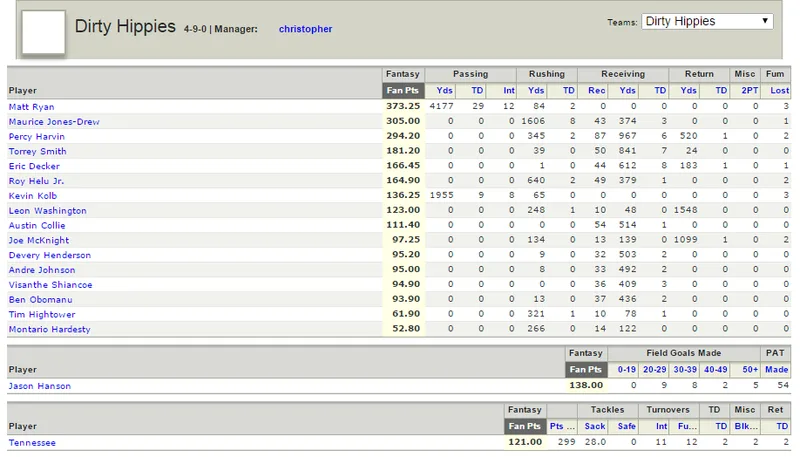Open Devery Henderson player link
The height and width of the screenshot is (457, 800).
coord(49,255)
